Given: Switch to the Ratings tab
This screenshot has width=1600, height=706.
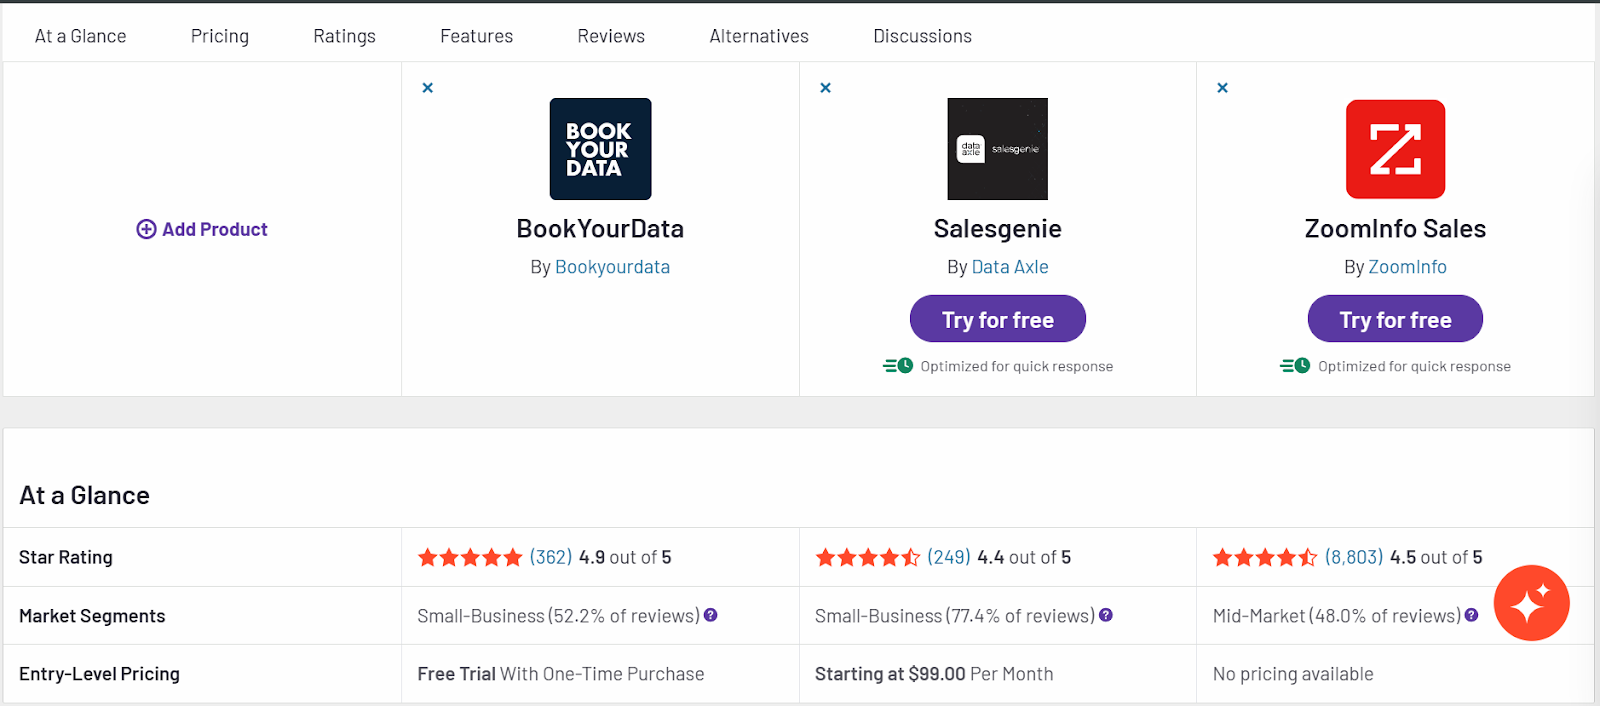Looking at the screenshot, I should (344, 36).
